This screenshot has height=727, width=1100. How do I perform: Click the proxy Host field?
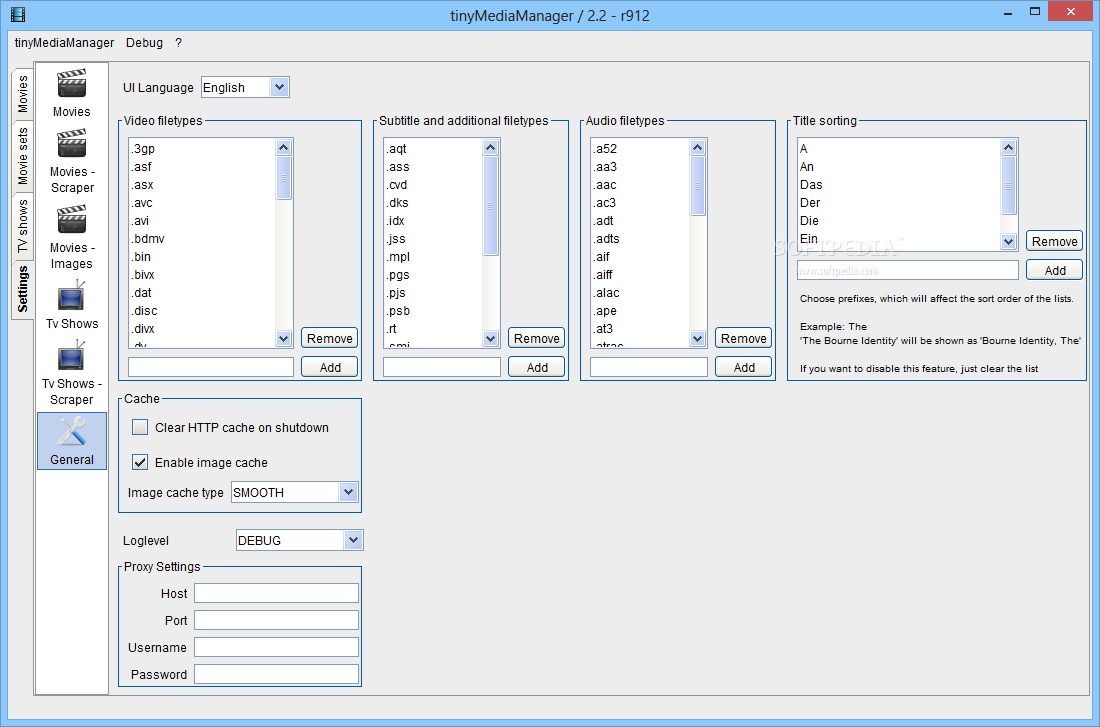(x=276, y=593)
